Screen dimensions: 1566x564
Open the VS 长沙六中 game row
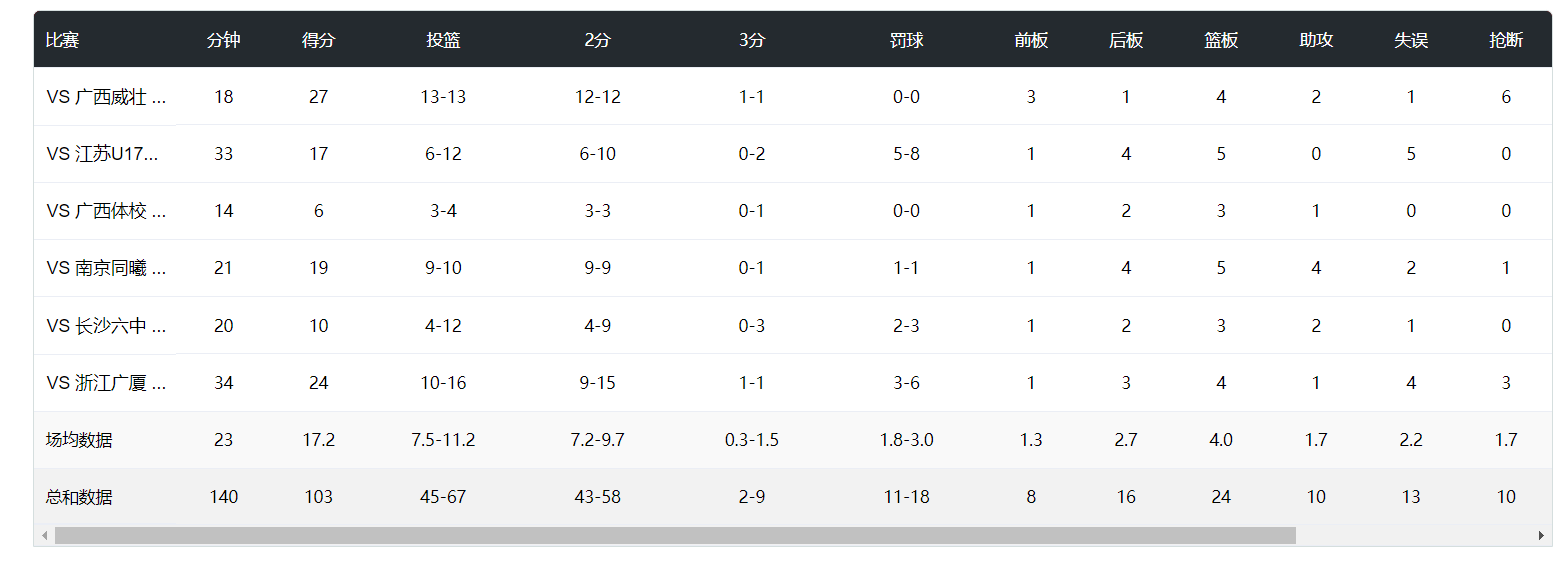pyautogui.click(x=106, y=326)
